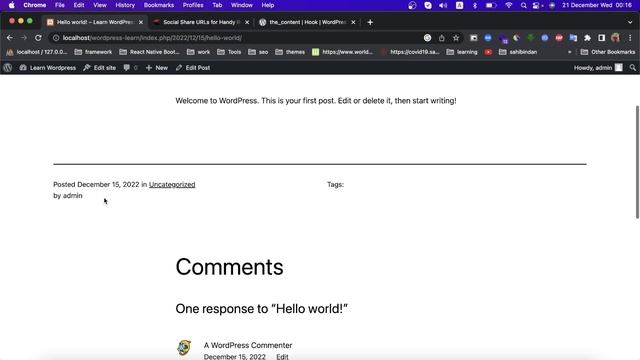Click the page vertical scrollbar thumb
The width and height of the screenshot is (640, 360).
[637, 162]
